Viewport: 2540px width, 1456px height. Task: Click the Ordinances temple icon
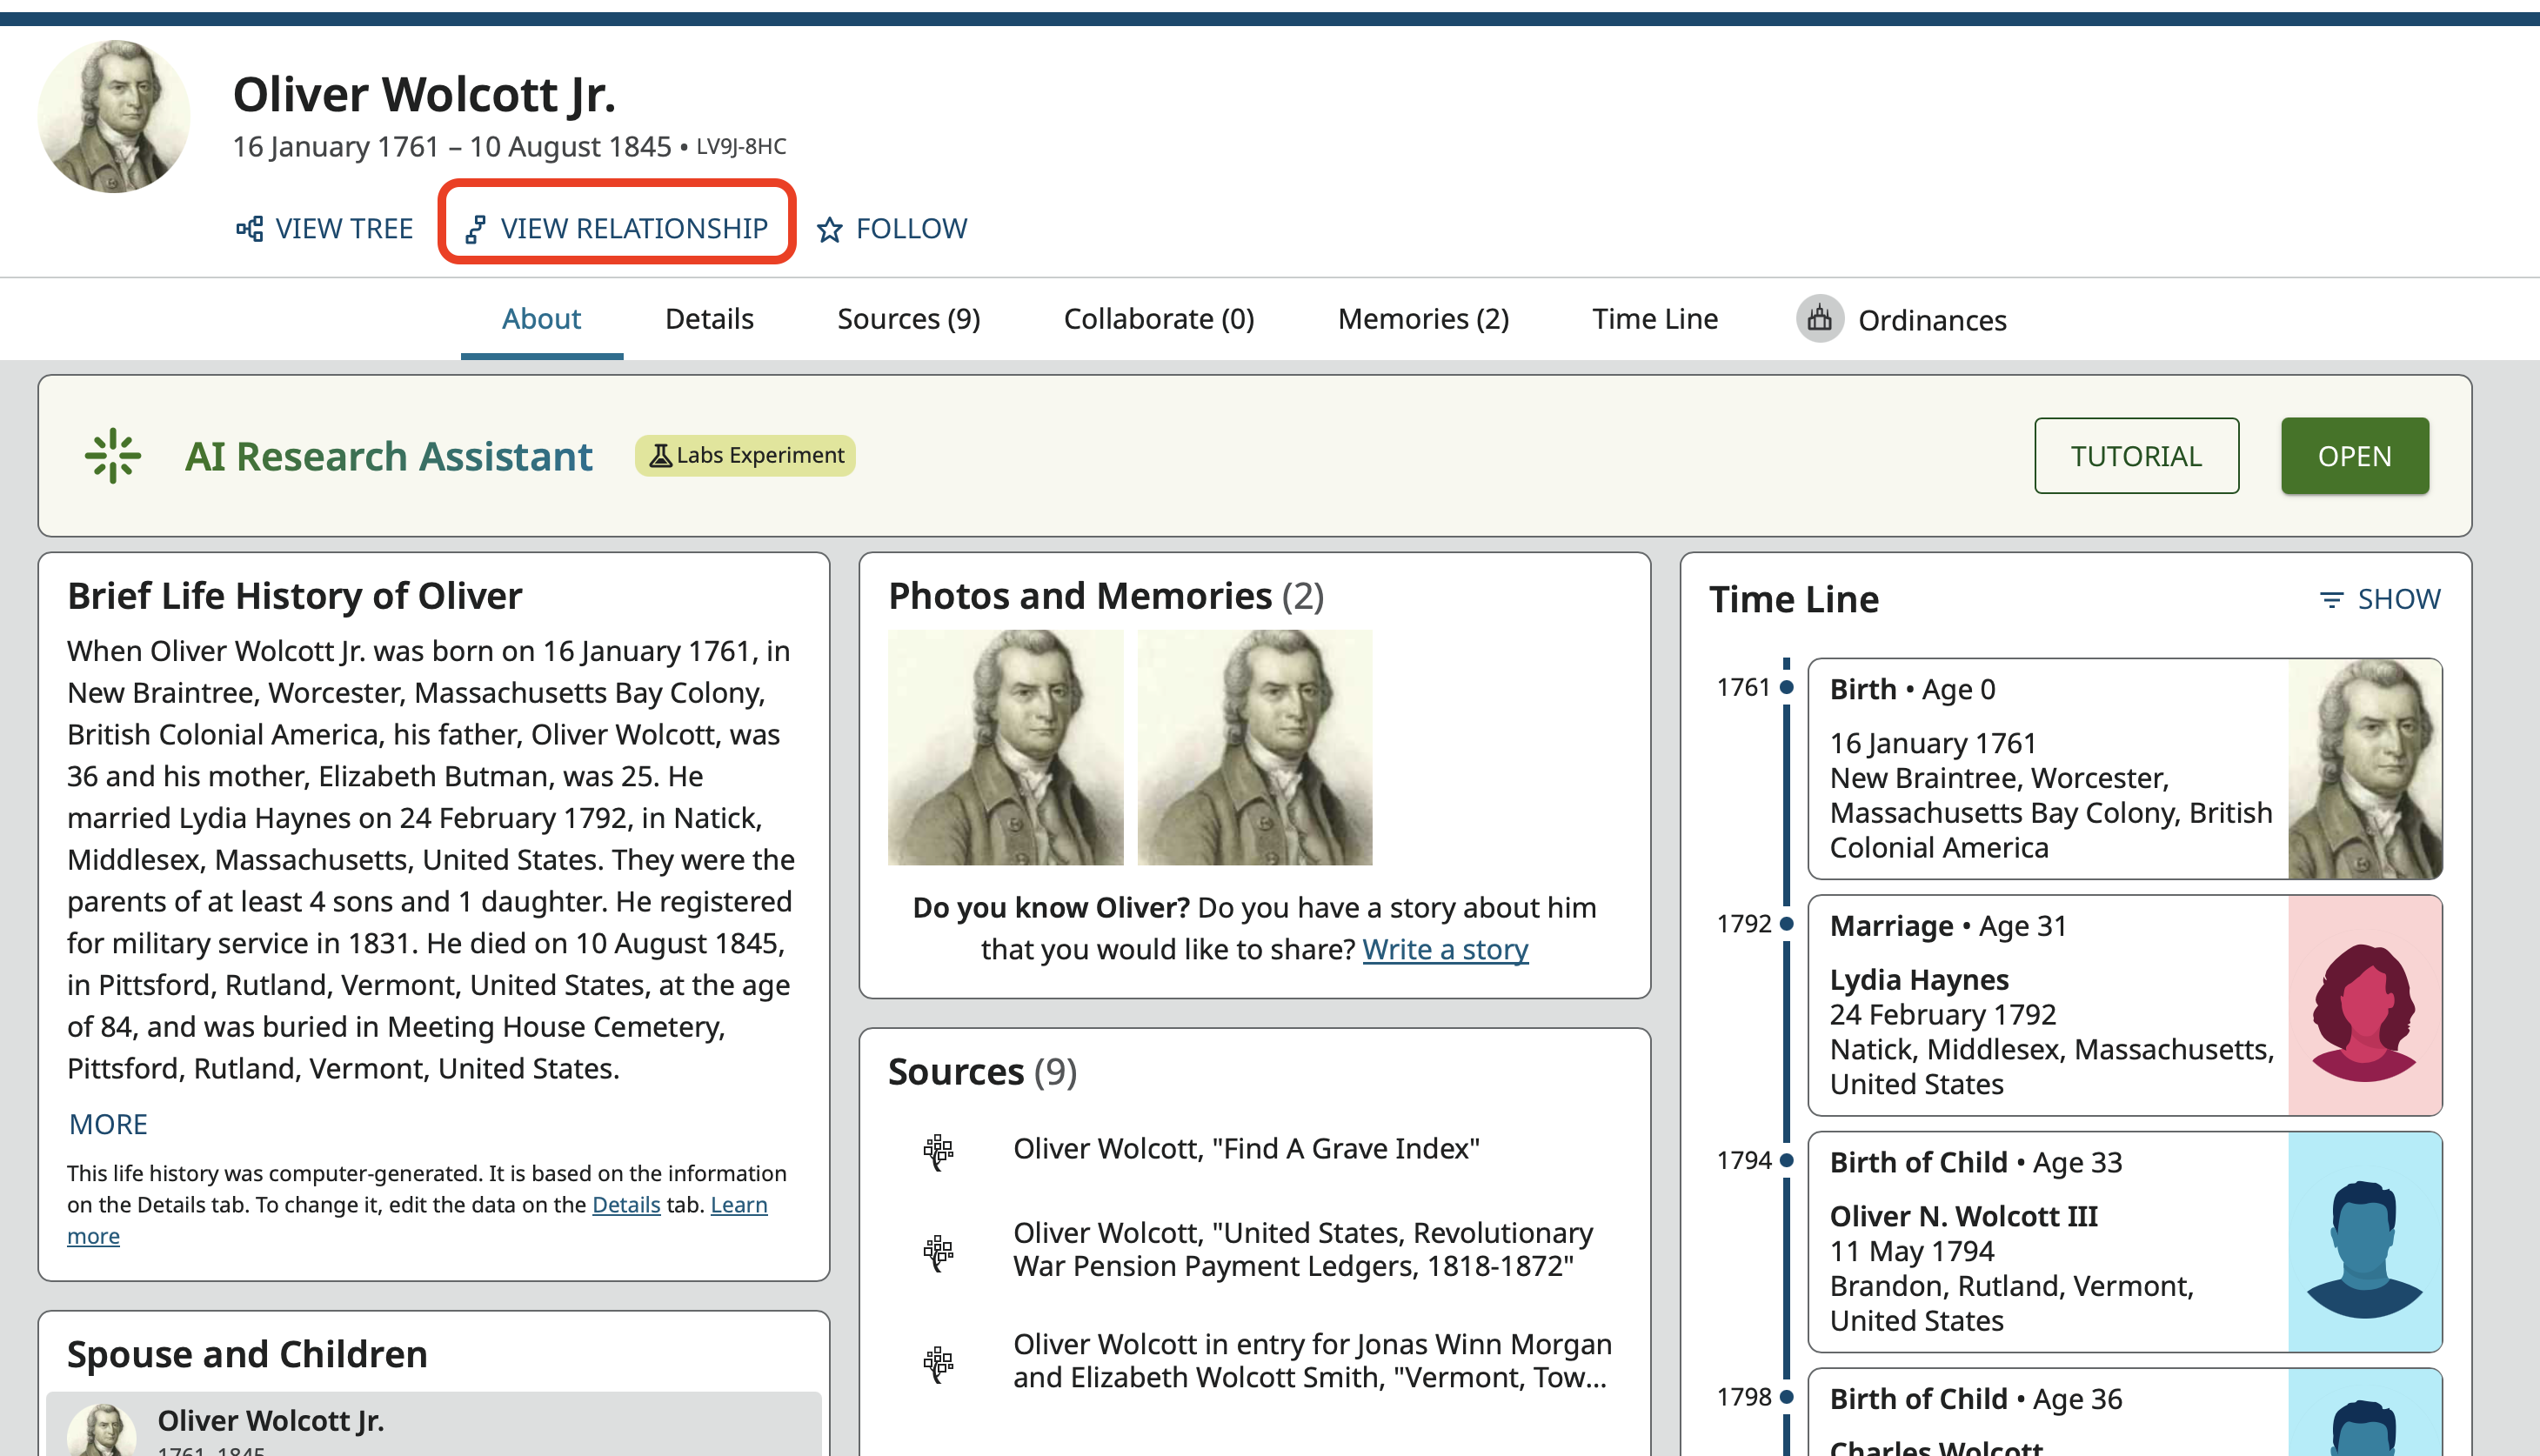coord(1820,319)
